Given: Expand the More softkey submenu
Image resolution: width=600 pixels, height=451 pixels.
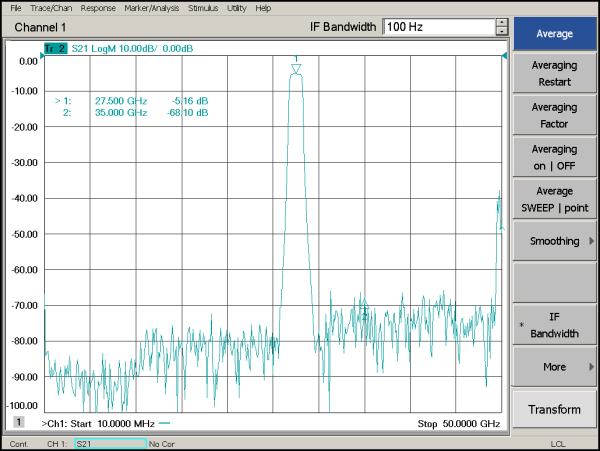Looking at the screenshot, I should [554, 367].
